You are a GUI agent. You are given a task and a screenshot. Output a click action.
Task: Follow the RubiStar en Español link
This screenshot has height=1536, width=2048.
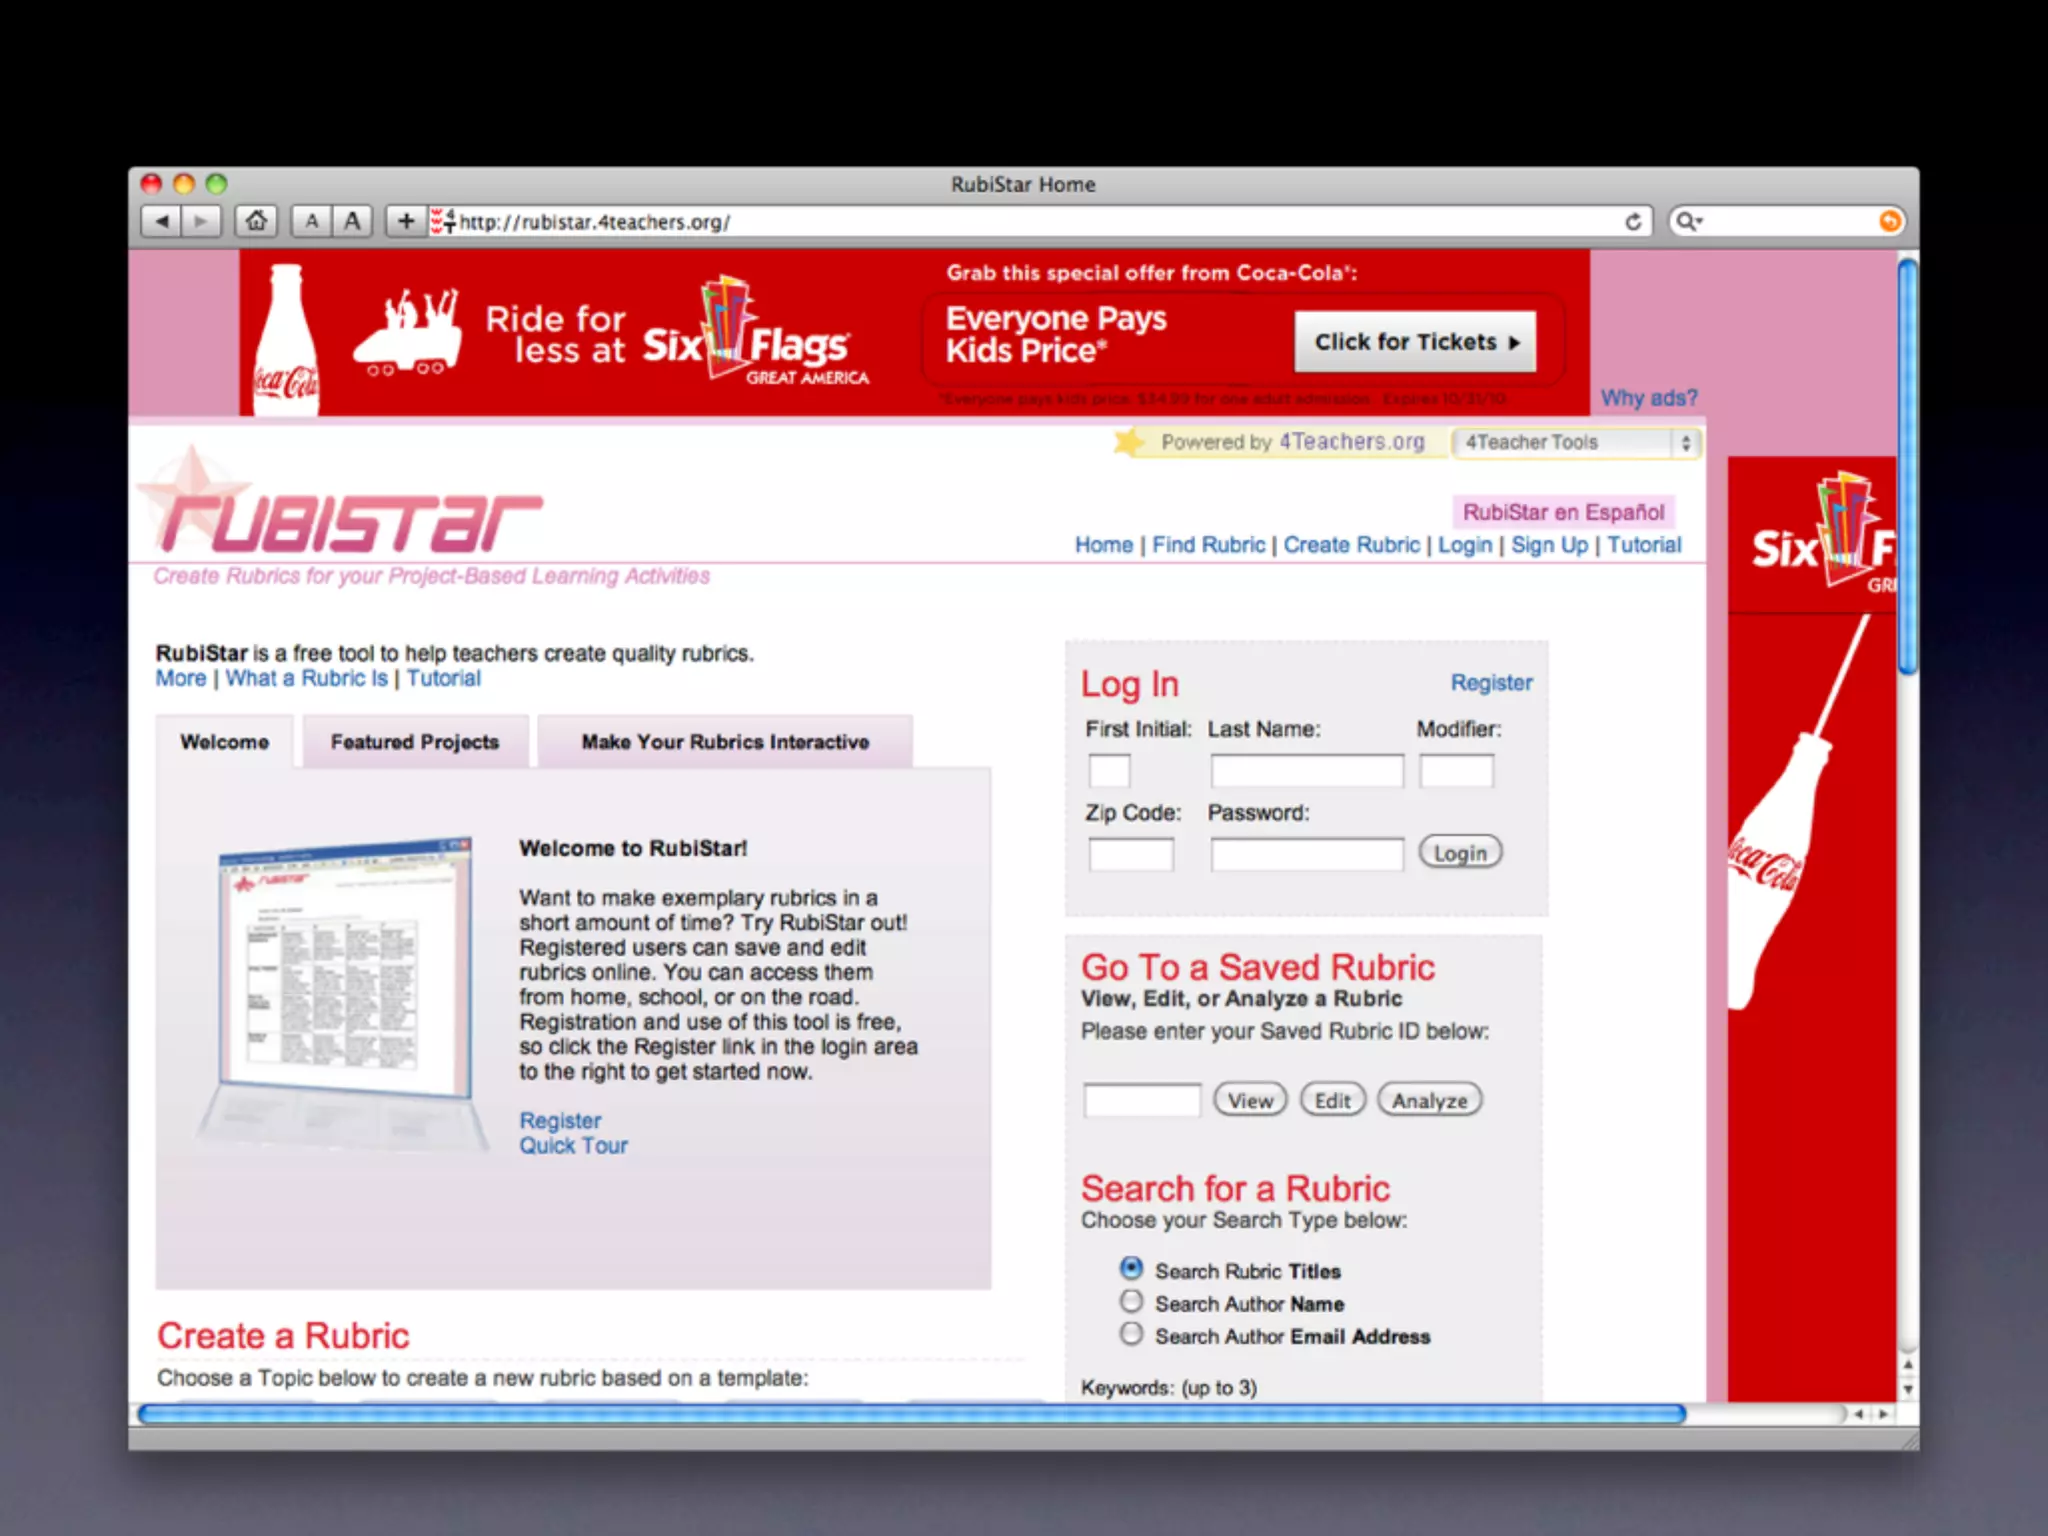pos(1563,512)
